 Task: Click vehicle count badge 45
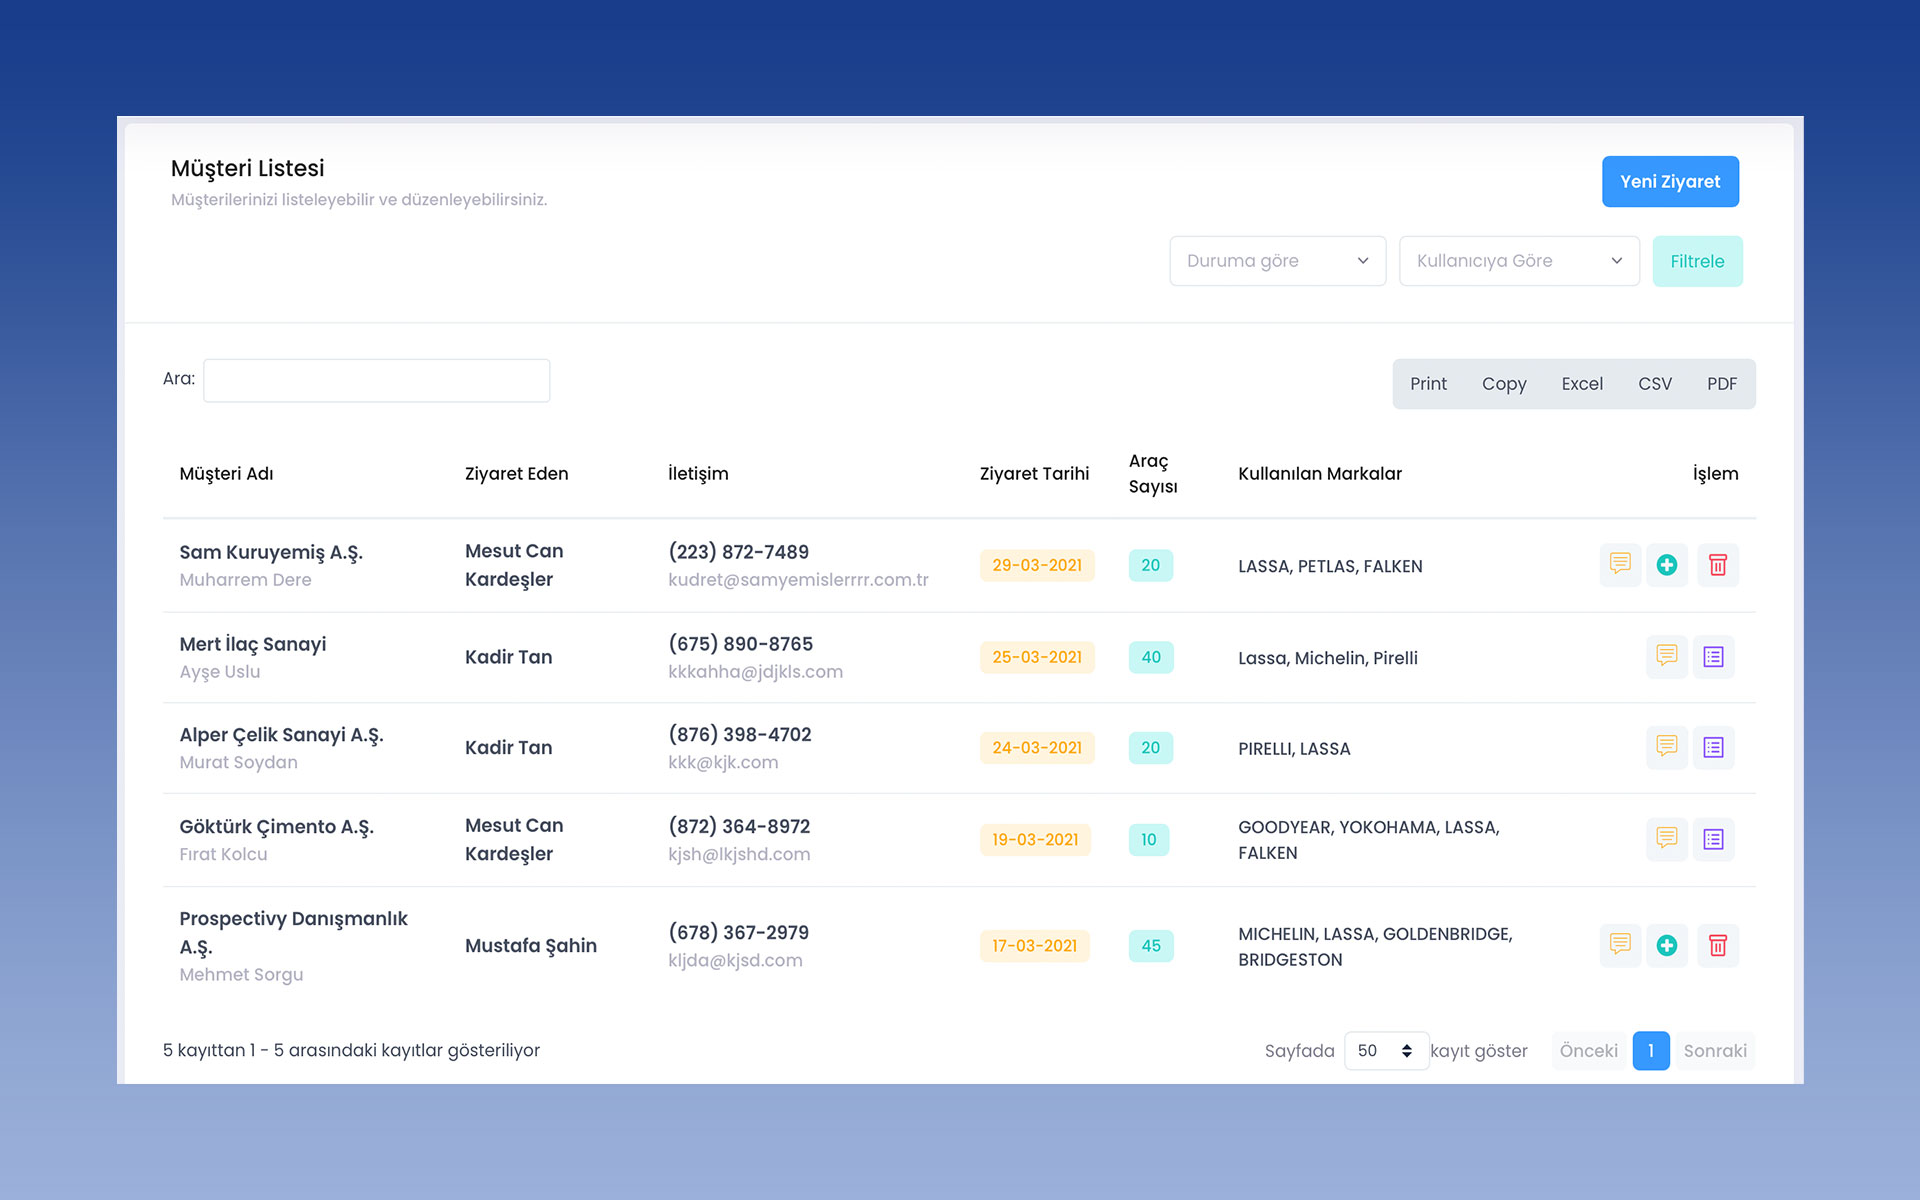1151,945
